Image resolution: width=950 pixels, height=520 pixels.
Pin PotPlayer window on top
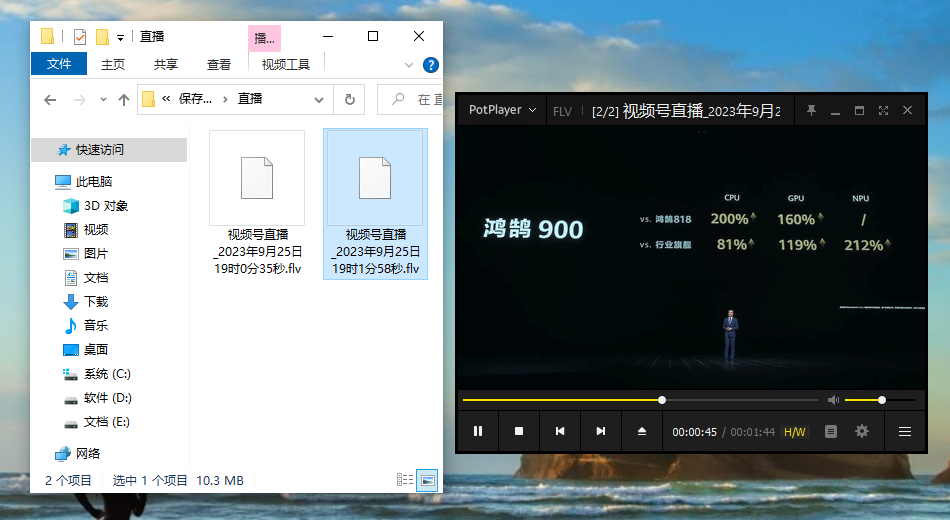811,110
